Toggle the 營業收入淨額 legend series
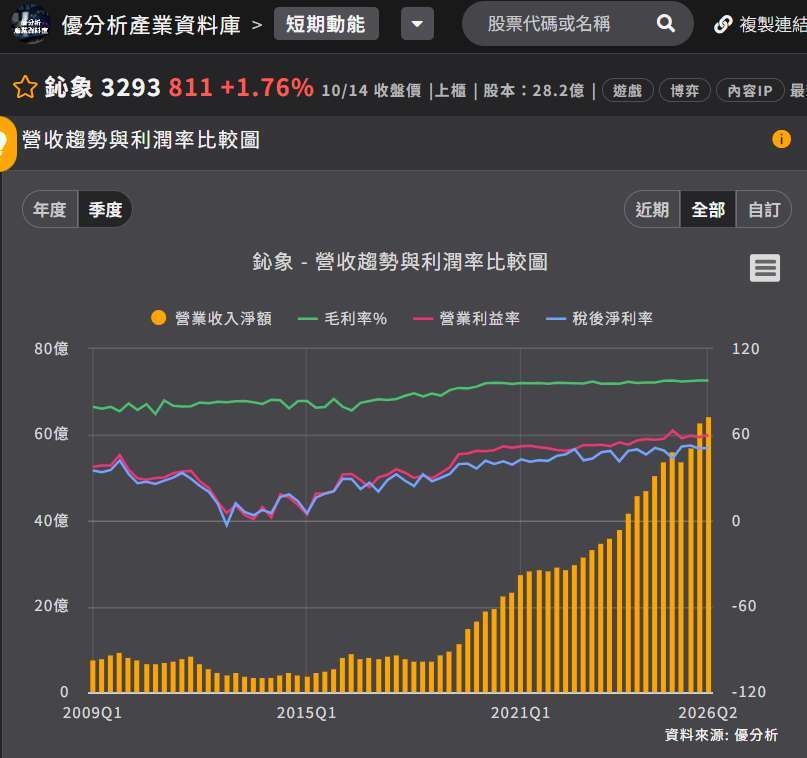The height and width of the screenshot is (758, 807). [212, 319]
